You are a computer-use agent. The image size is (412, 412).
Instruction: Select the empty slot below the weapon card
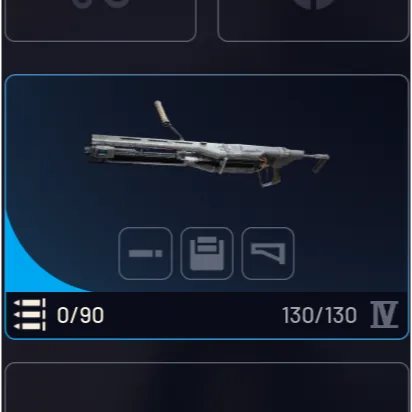(x=207, y=387)
